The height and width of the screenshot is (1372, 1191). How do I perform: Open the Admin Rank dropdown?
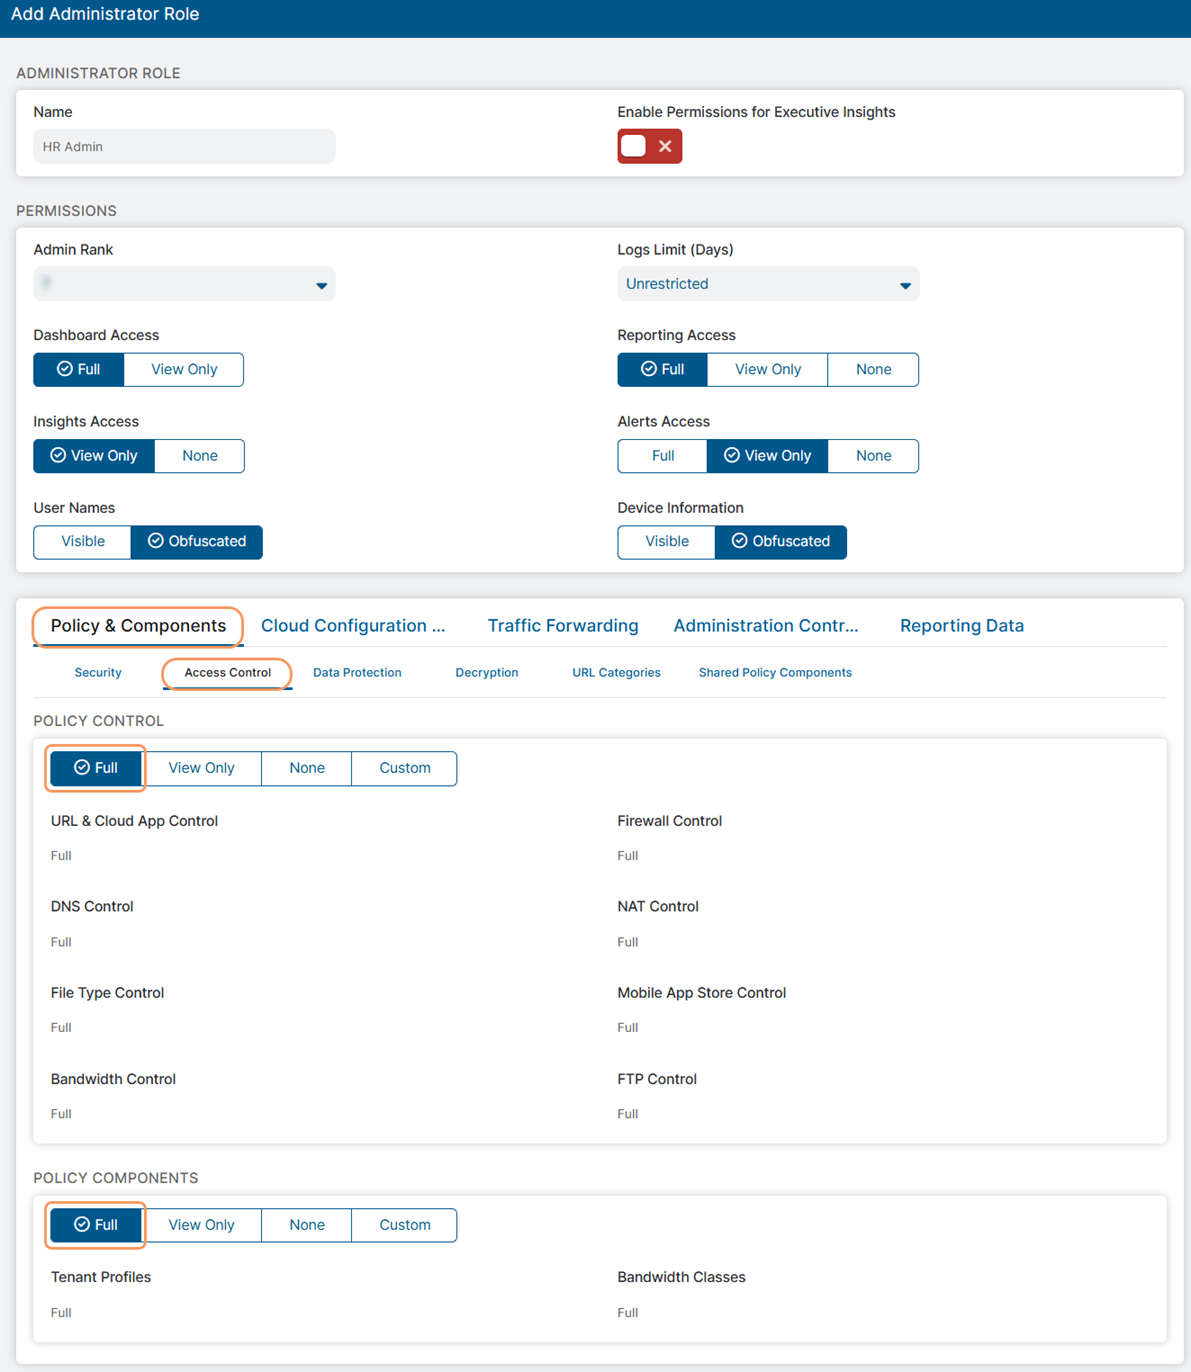click(184, 284)
